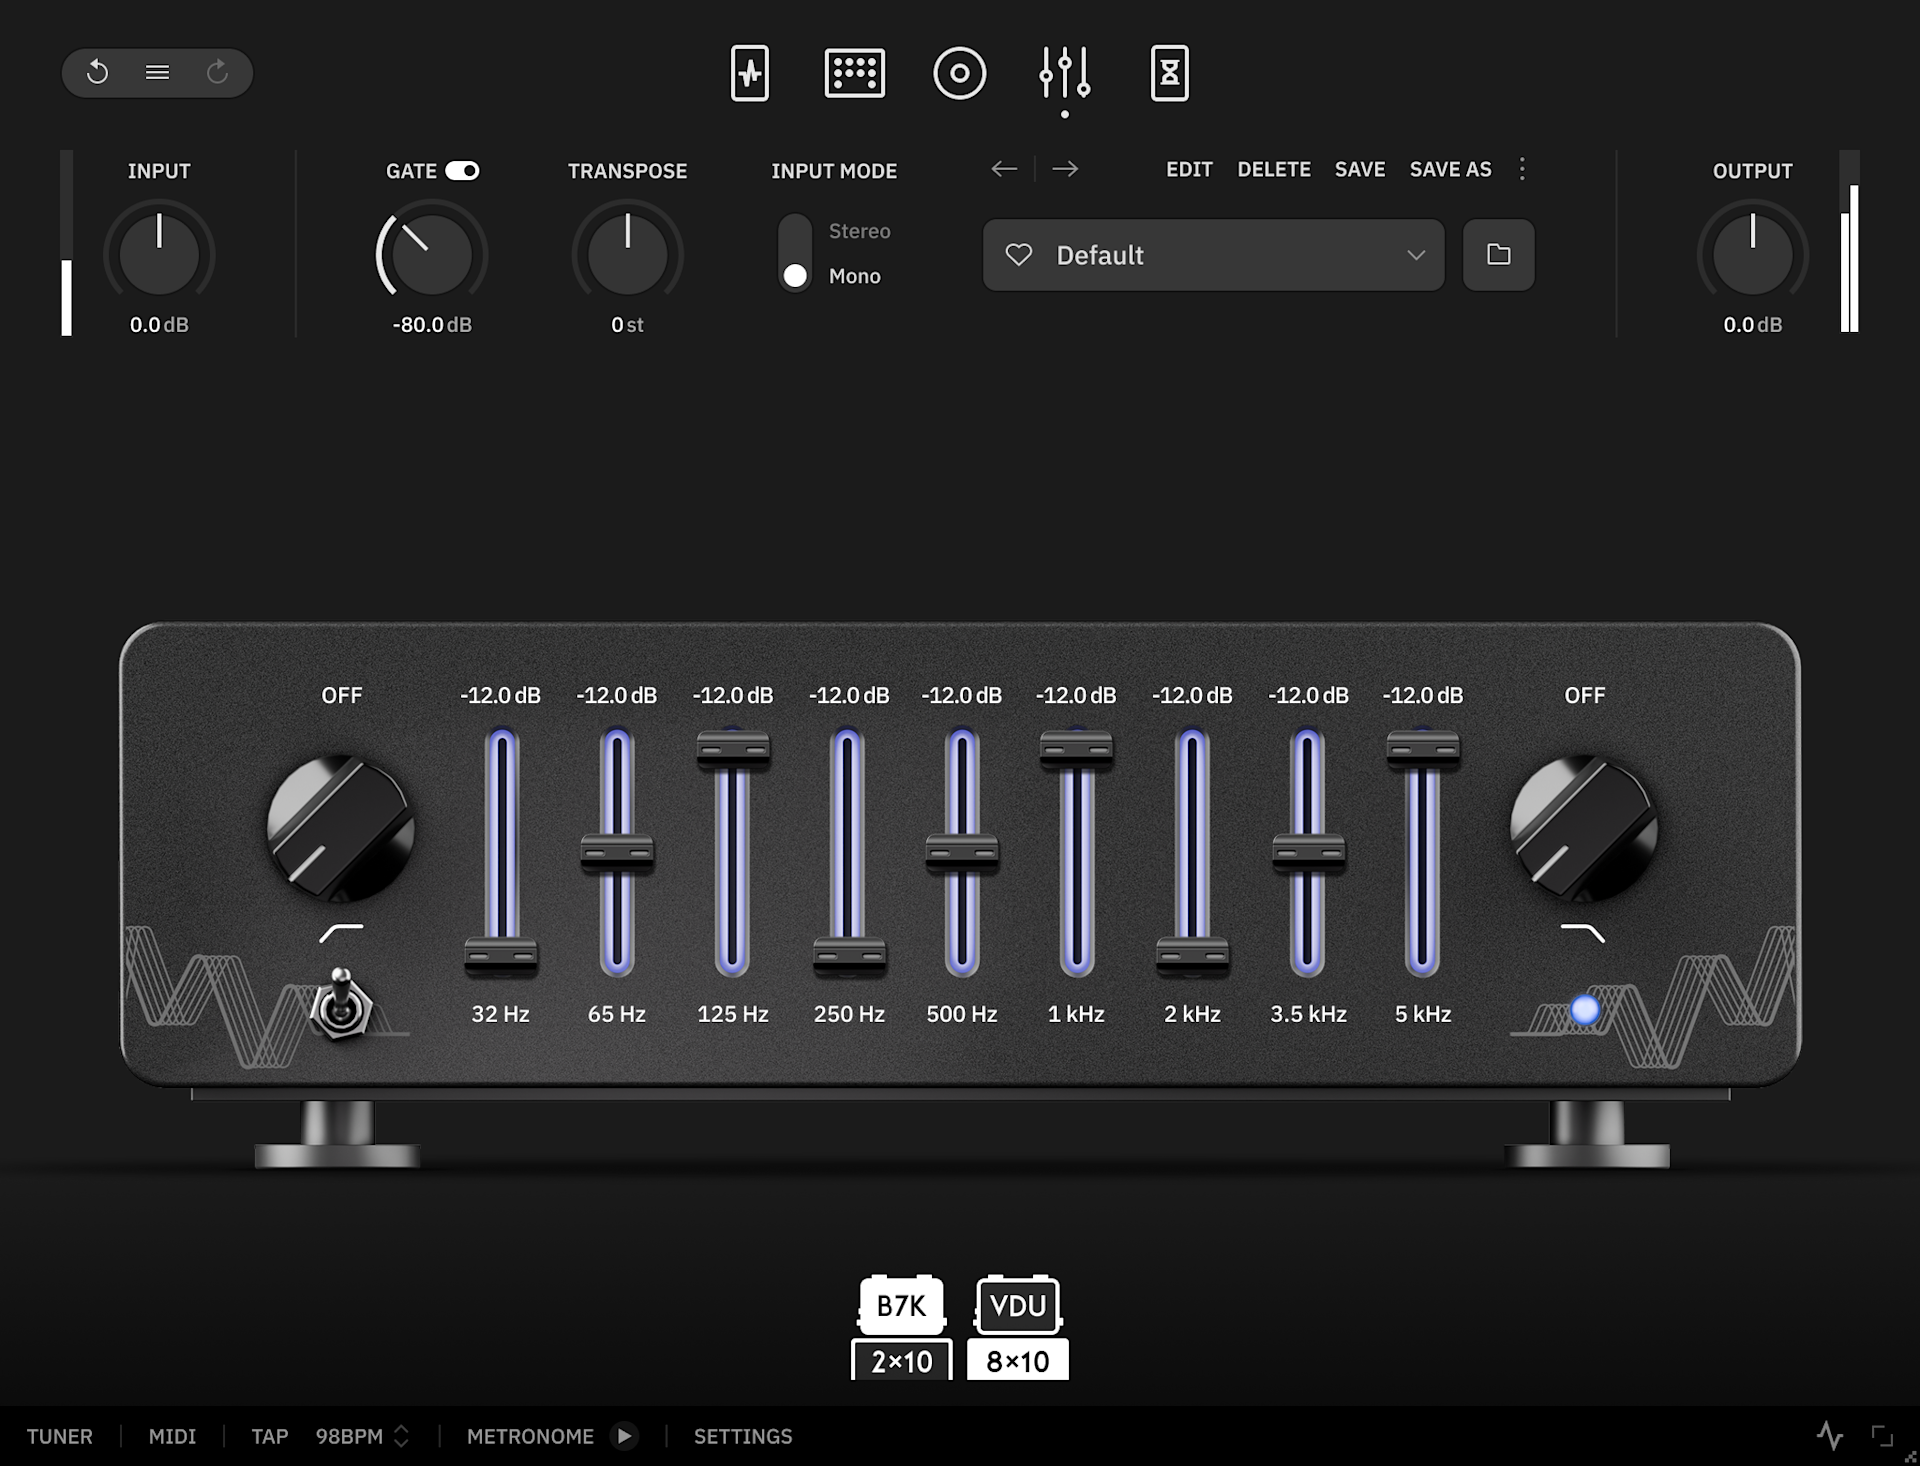Select the equalizer sliders section icon
The image size is (1920, 1466).
(1064, 73)
